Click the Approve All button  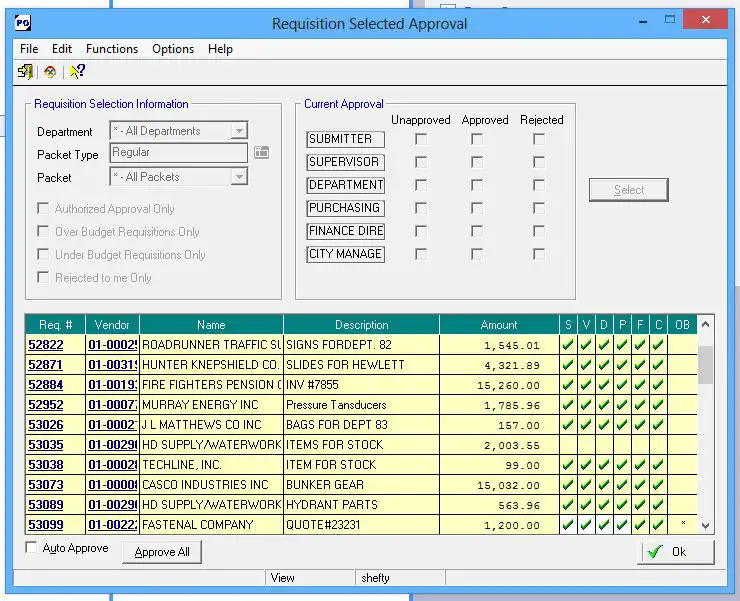coord(162,552)
